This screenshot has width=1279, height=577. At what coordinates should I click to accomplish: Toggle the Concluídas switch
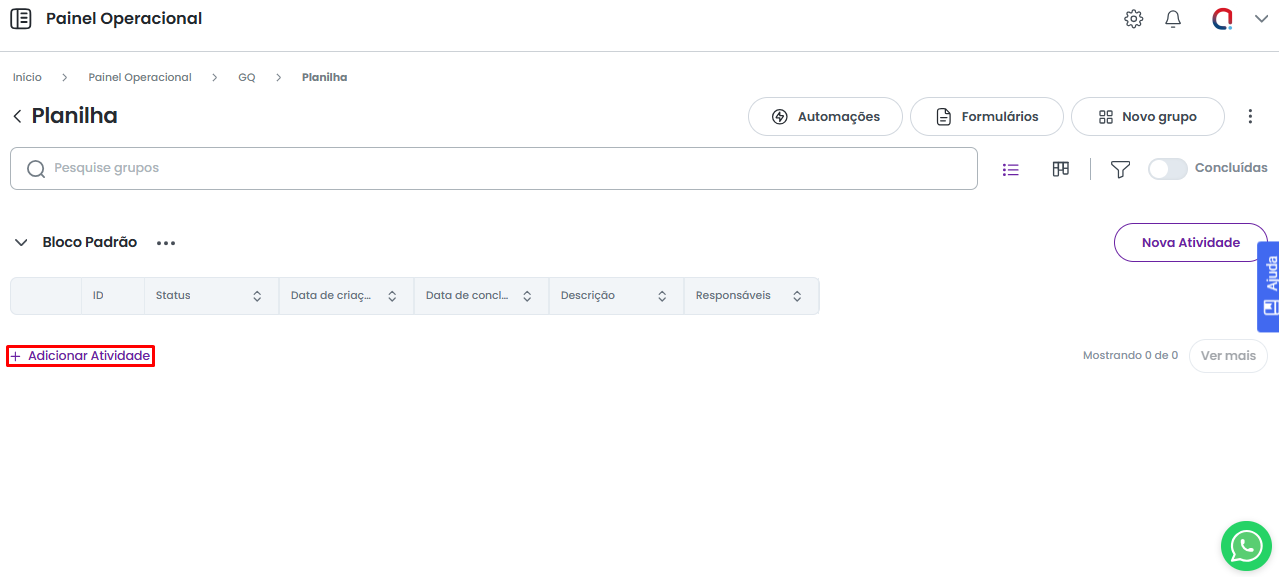(x=1167, y=169)
